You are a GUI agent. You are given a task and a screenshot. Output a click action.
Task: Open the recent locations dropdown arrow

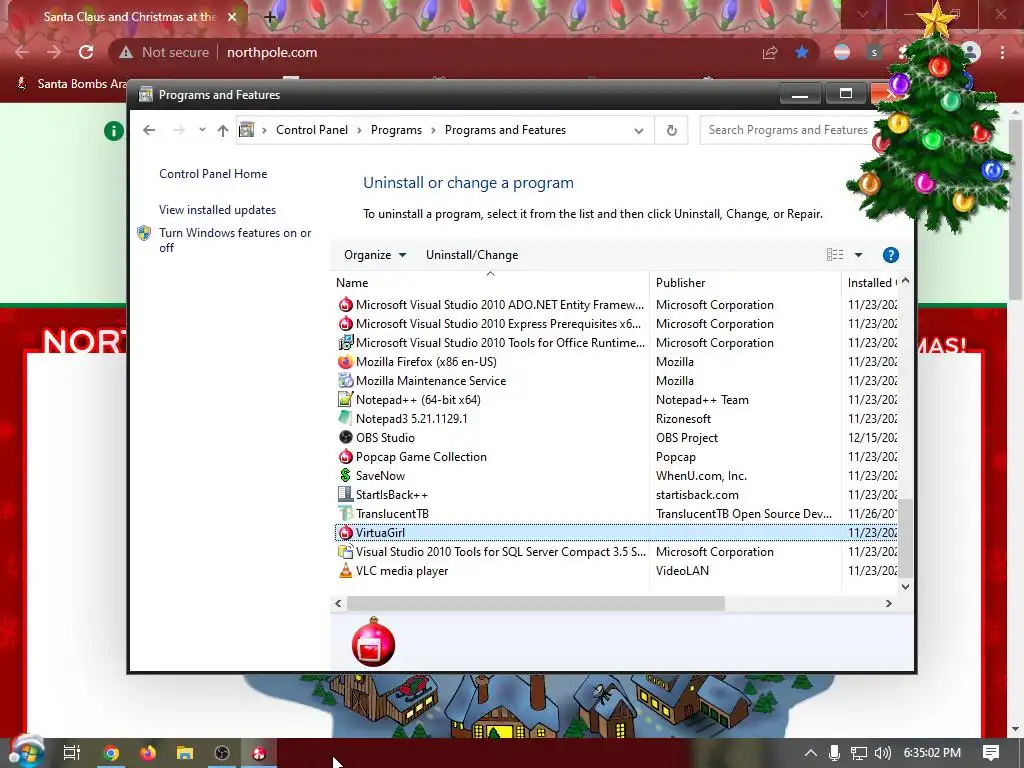202,130
